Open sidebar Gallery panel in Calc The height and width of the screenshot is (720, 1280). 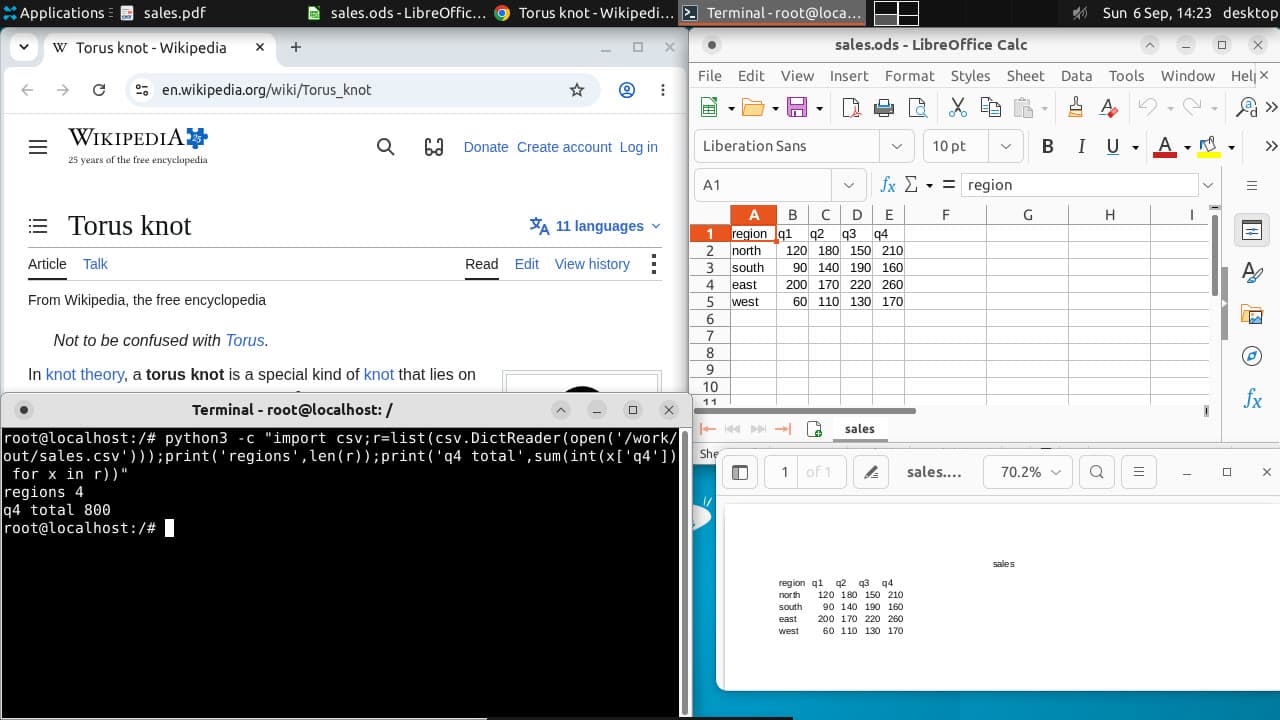point(1252,315)
